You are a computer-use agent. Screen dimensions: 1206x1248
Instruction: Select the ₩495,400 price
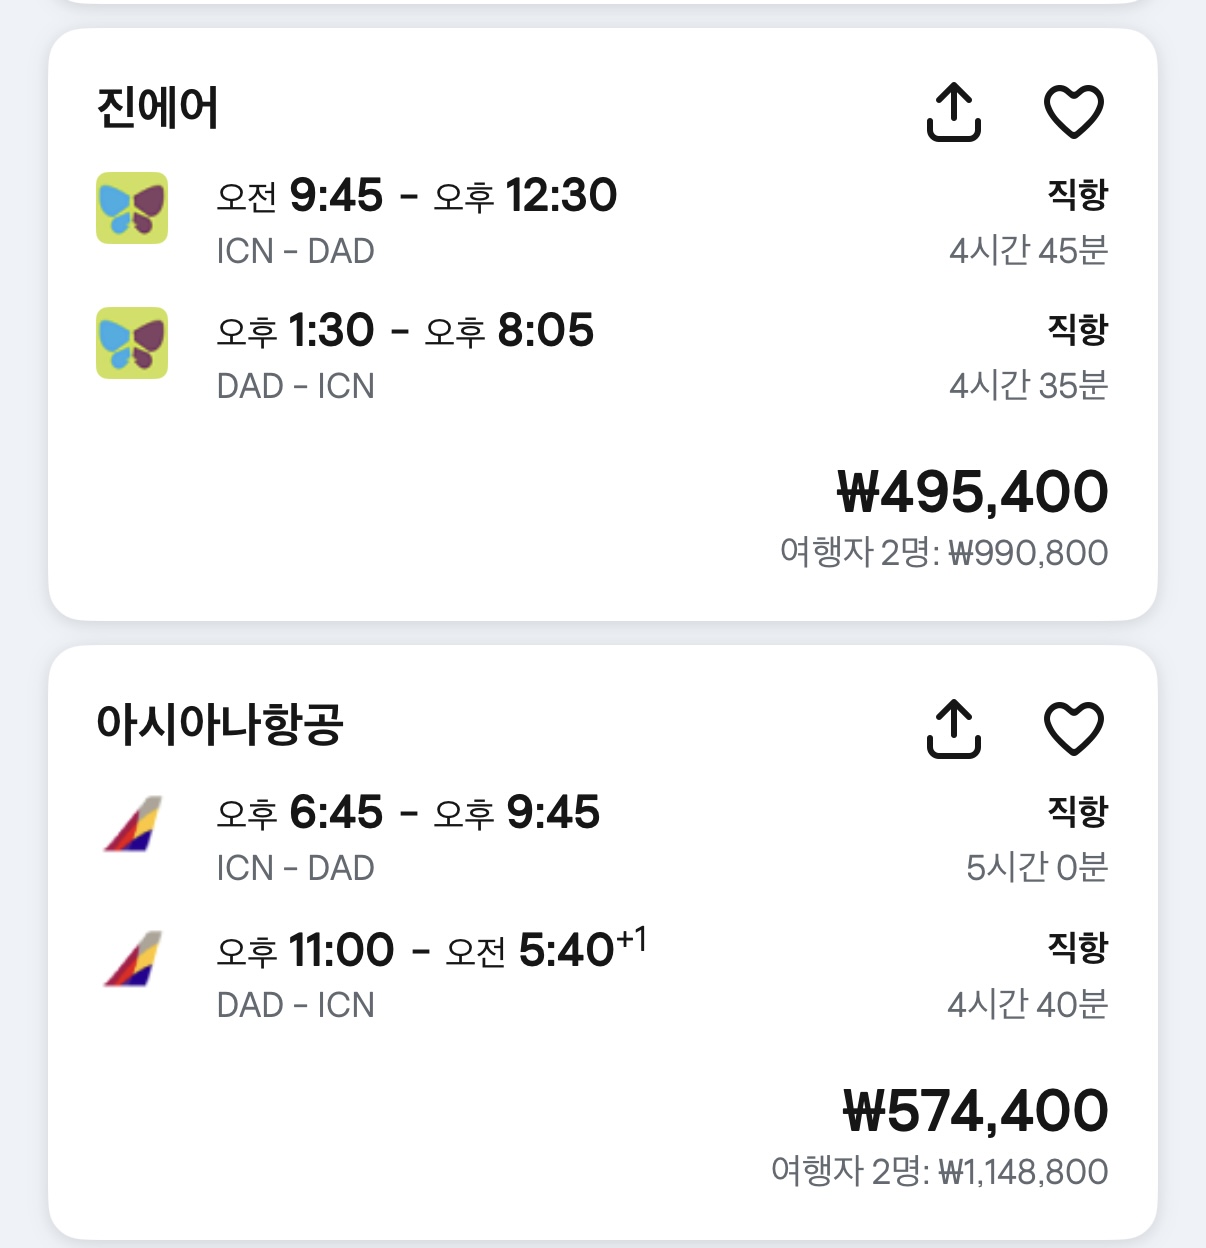tap(971, 492)
